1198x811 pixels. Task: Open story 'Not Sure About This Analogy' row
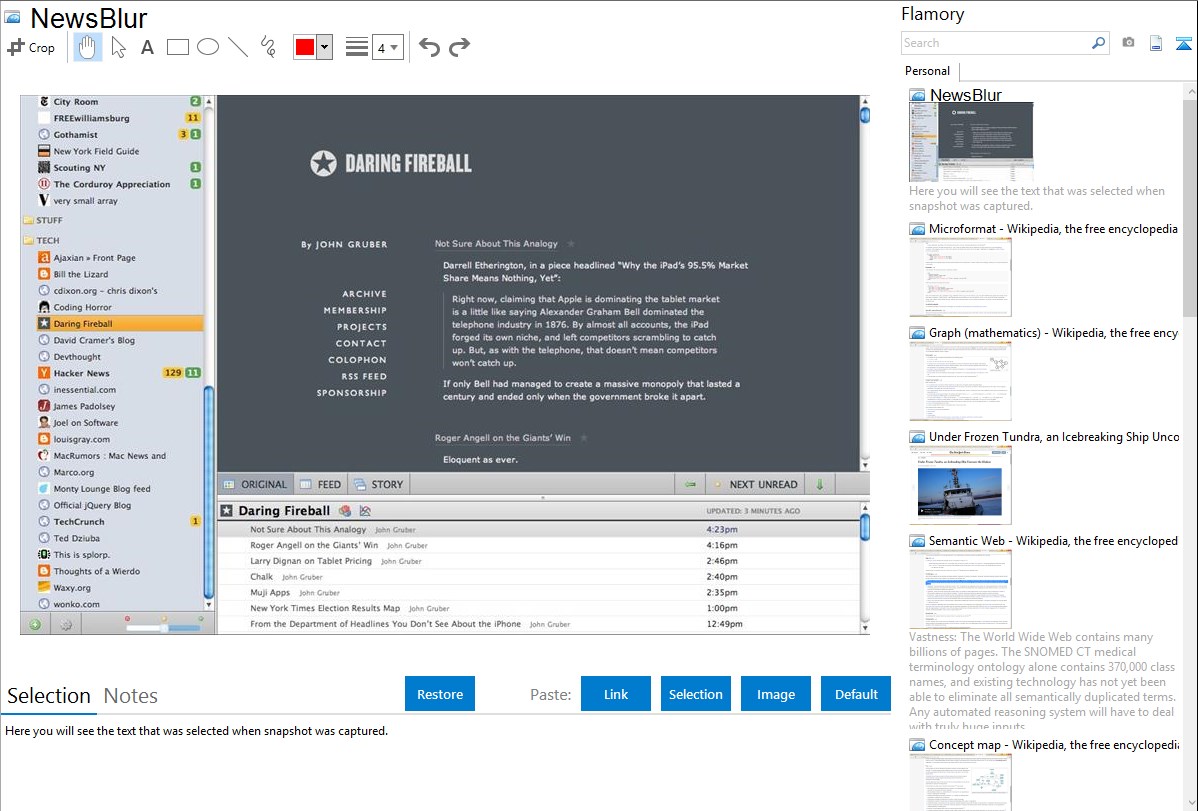point(539,529)
